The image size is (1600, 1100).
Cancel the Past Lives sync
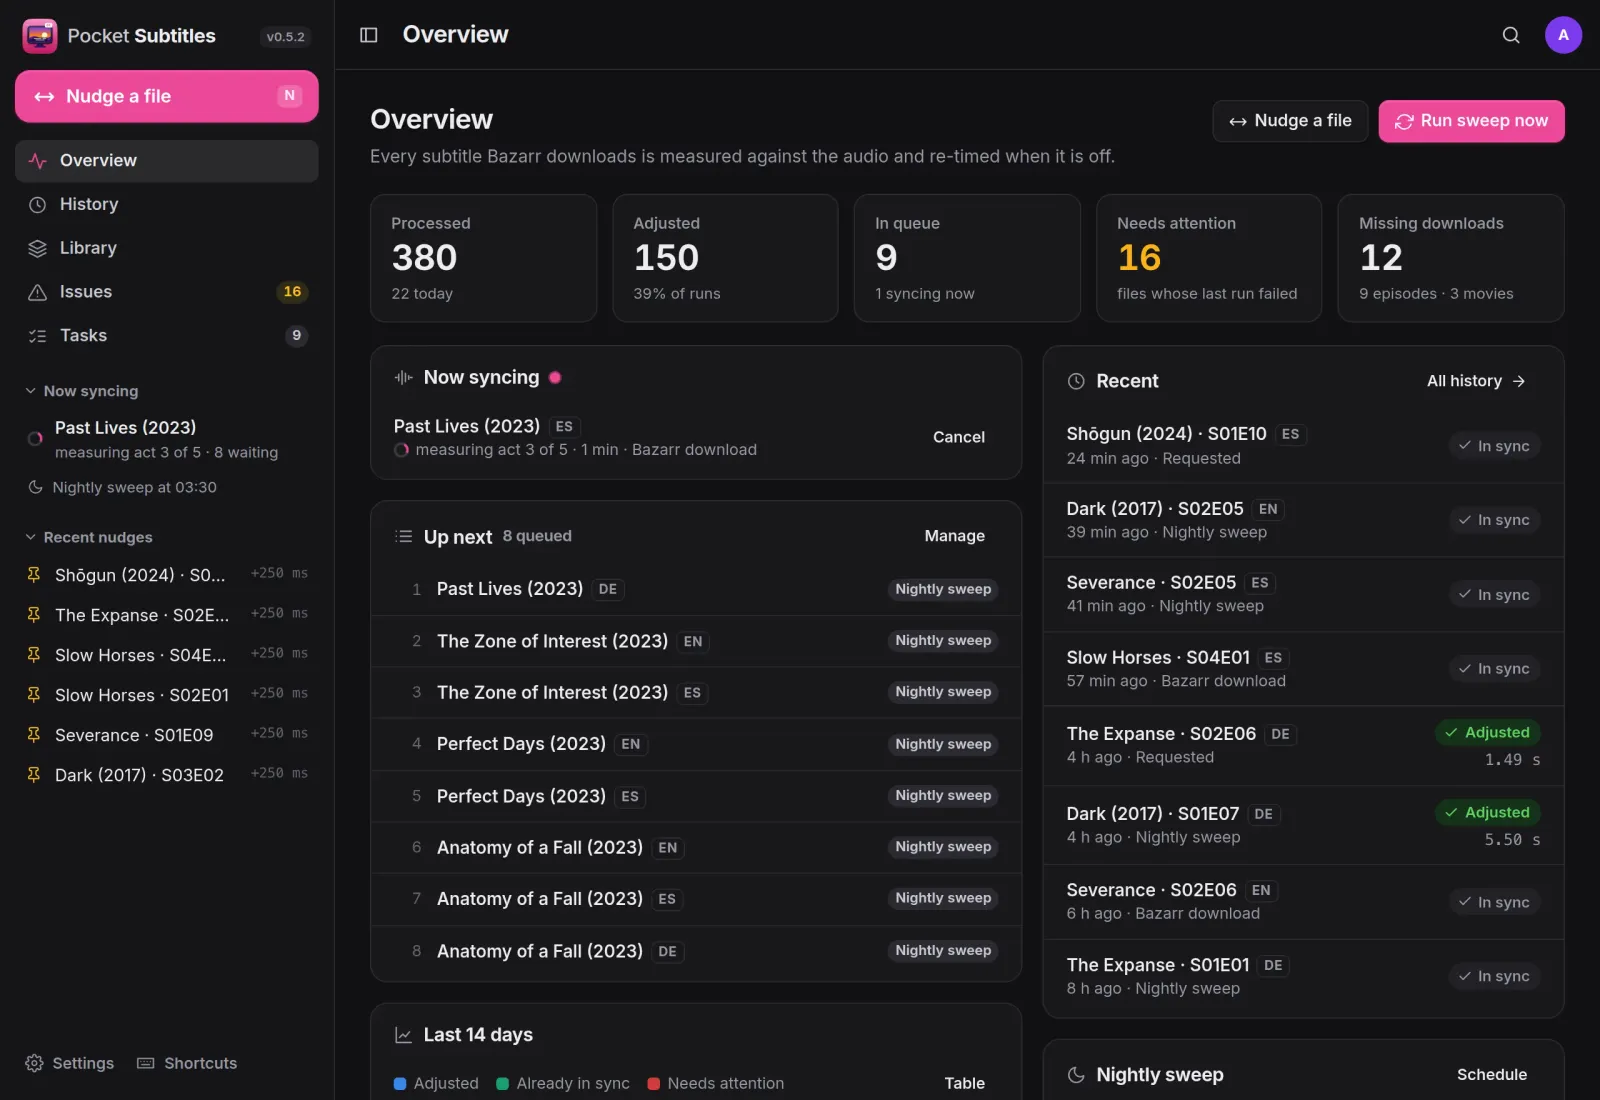pos(958,437)
